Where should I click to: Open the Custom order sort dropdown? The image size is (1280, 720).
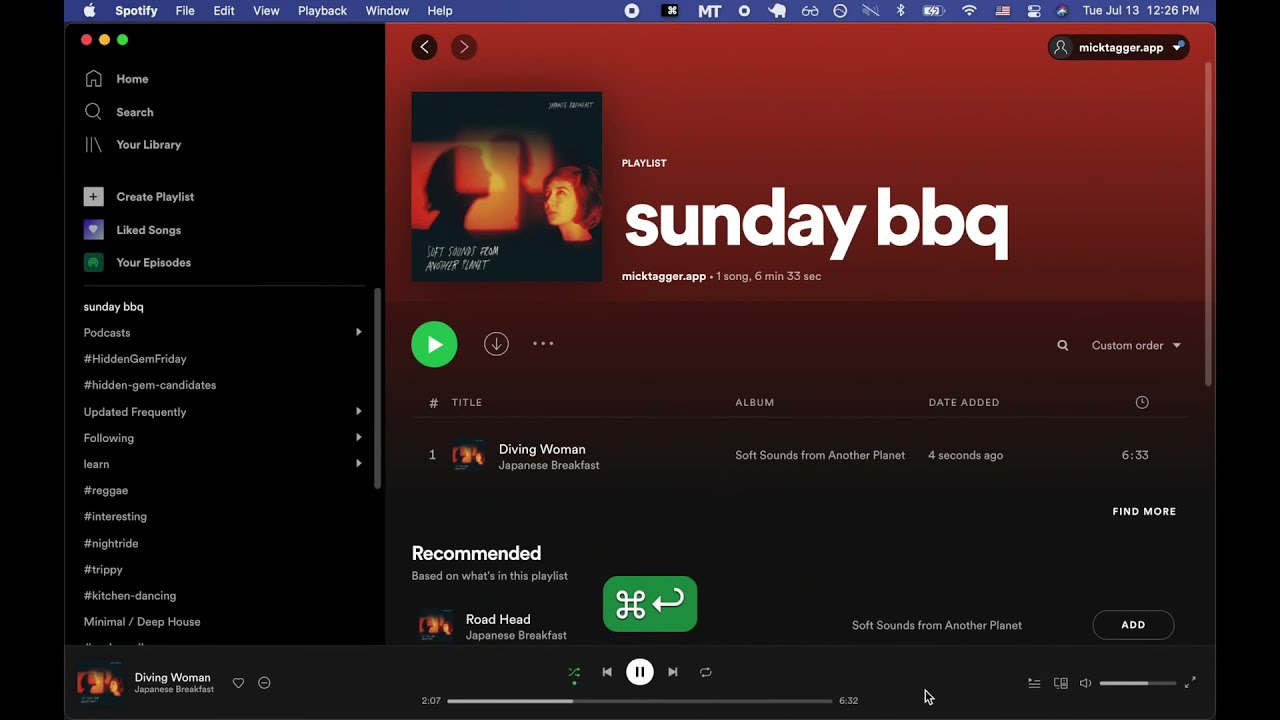1136,346
